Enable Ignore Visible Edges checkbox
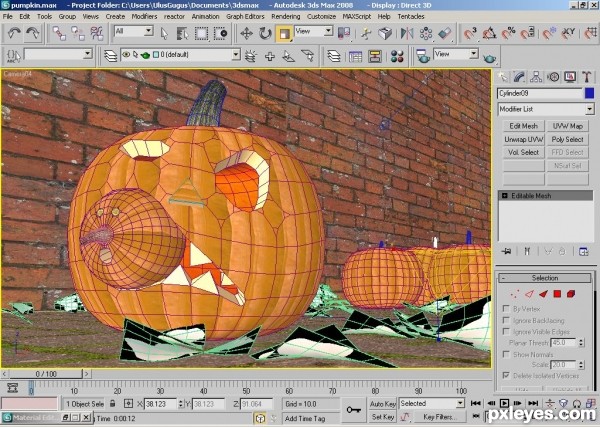 pyautogui.click(x=506, y=331)
